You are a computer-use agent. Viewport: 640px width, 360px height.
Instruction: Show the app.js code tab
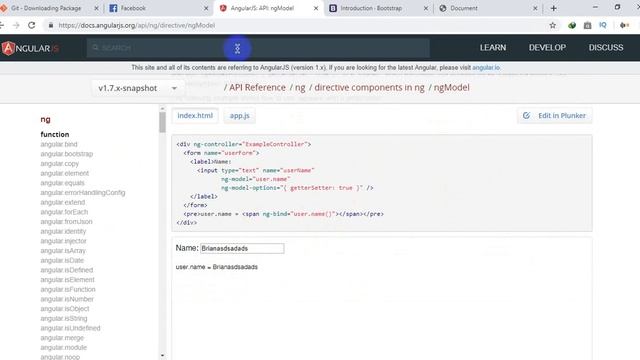coord(240,116)
